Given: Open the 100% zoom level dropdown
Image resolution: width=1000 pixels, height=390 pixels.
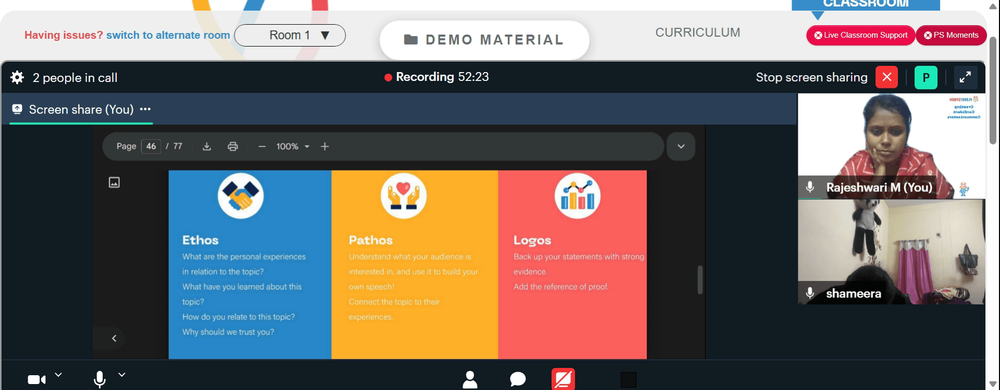Looking at the screenshot, I should point(293,147).
